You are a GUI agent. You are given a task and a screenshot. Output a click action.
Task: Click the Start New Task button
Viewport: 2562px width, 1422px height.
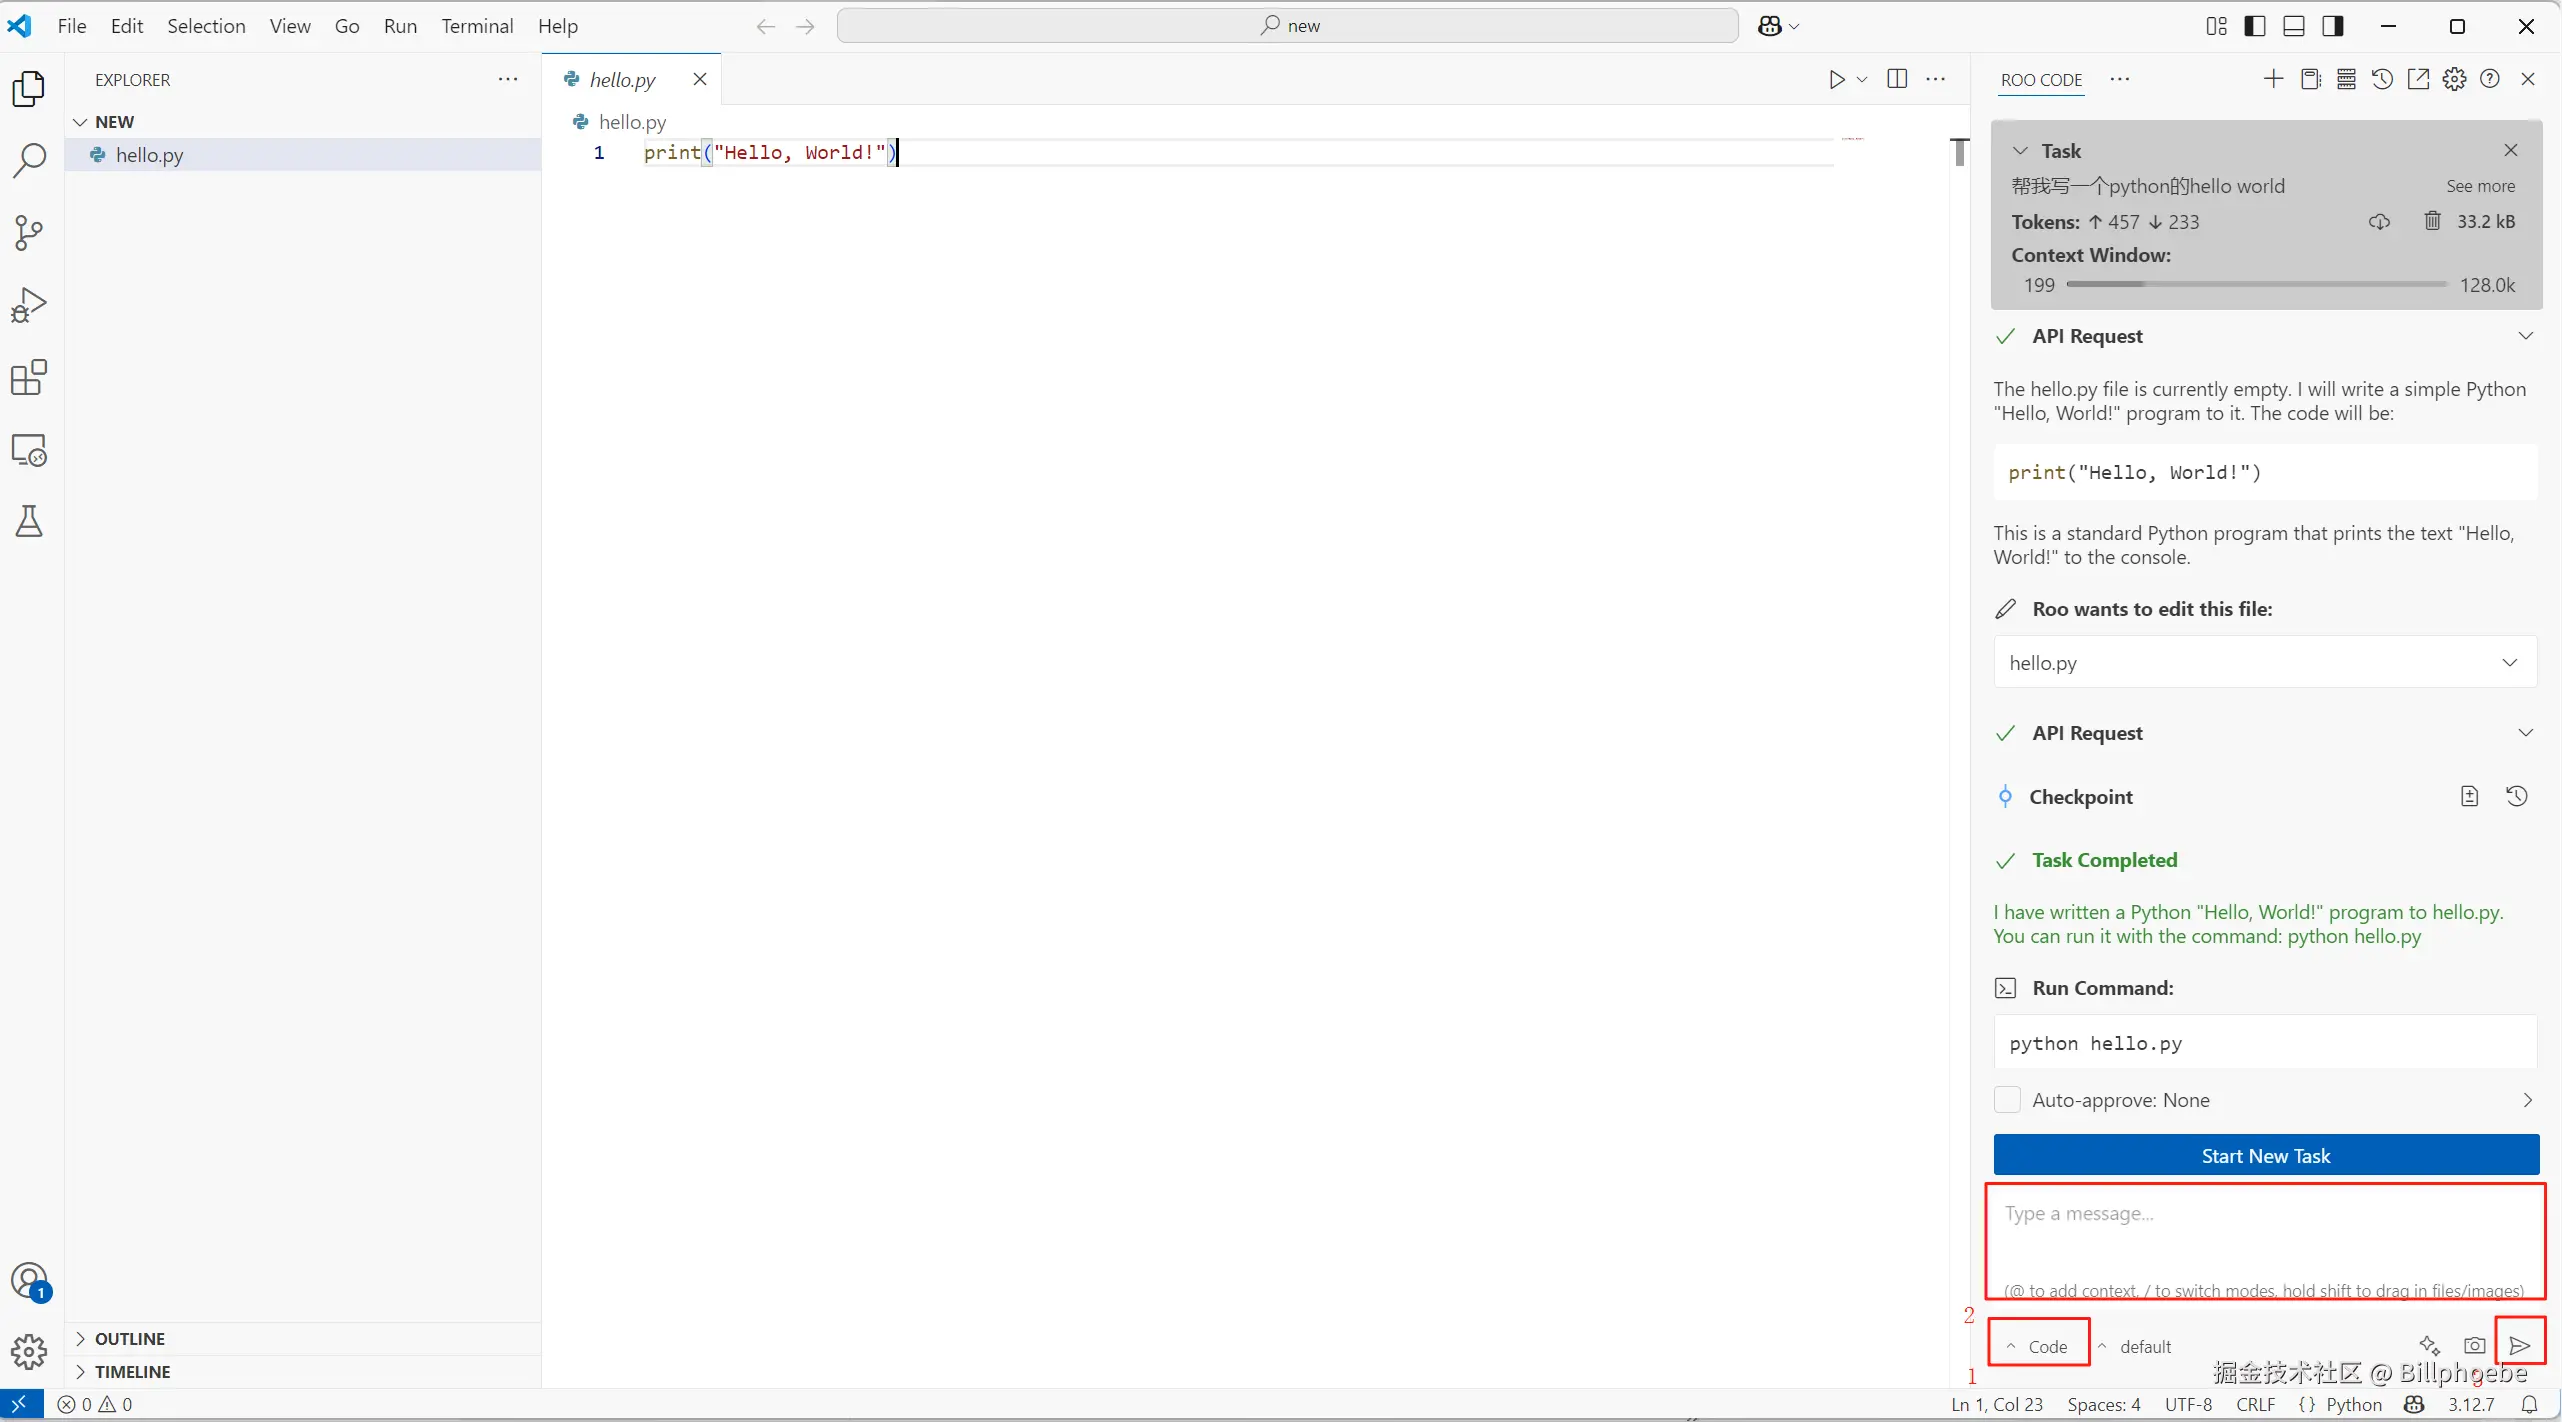(x=2265, y=1156)
